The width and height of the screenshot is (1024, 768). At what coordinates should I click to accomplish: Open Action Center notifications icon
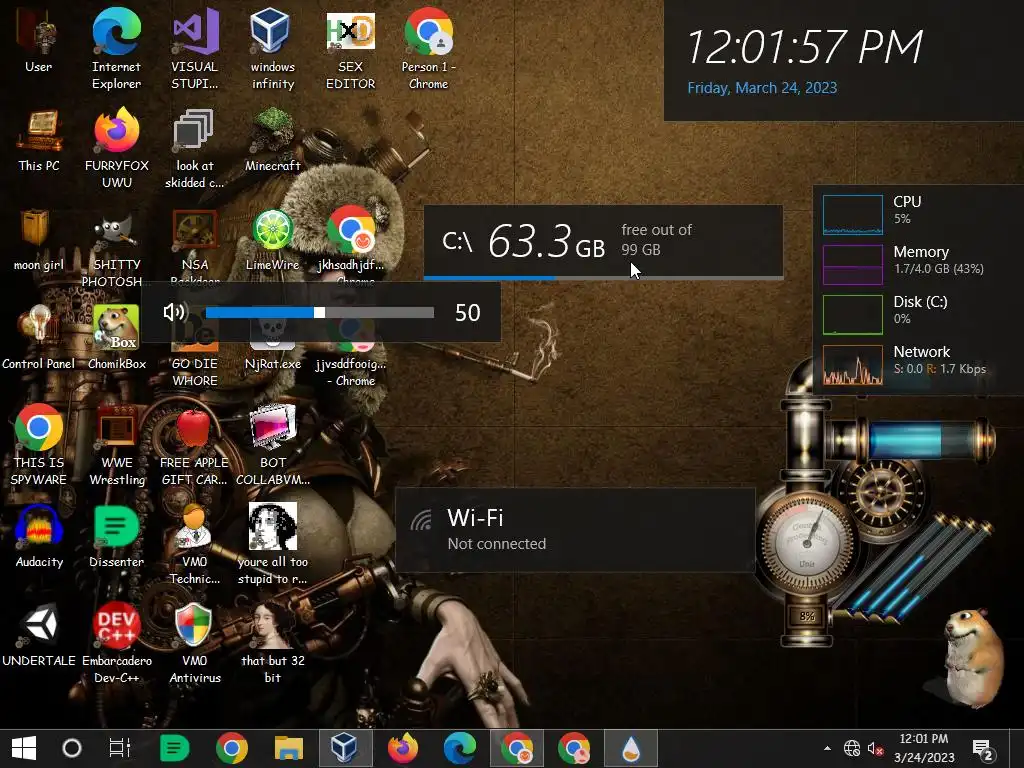pos(983,750)
